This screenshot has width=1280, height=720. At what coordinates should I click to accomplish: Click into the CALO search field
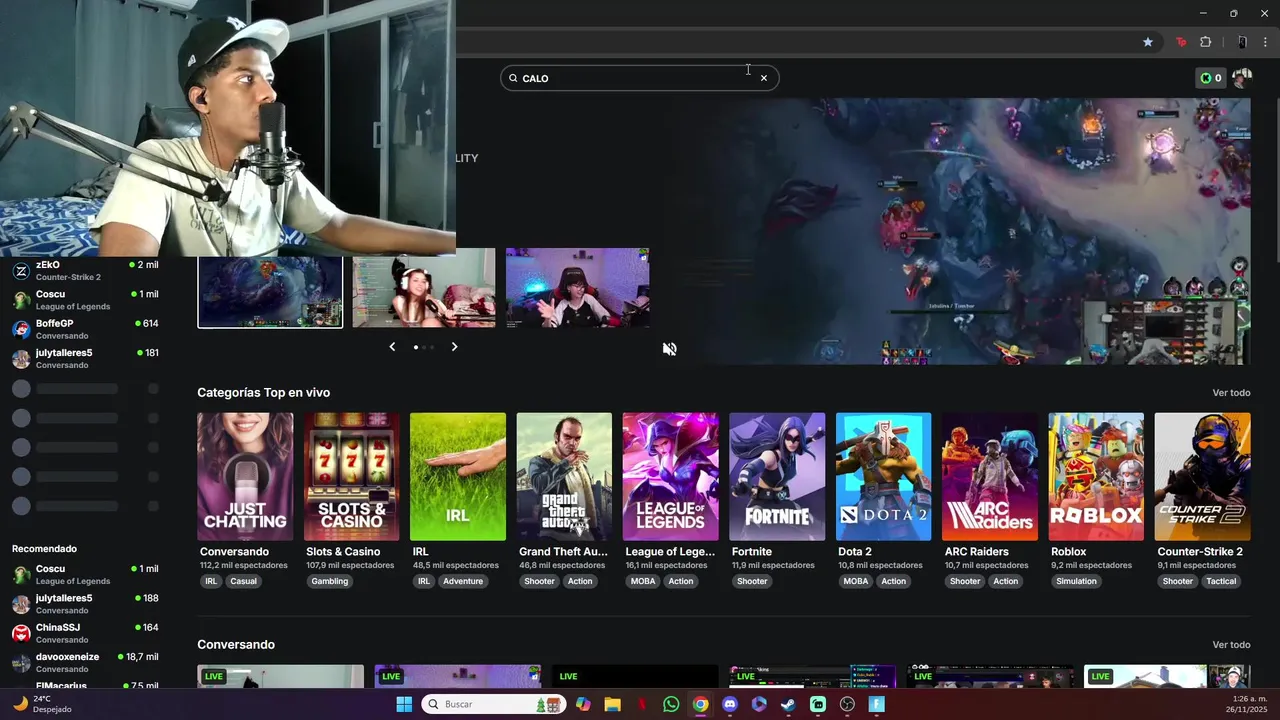coord(638,78)
